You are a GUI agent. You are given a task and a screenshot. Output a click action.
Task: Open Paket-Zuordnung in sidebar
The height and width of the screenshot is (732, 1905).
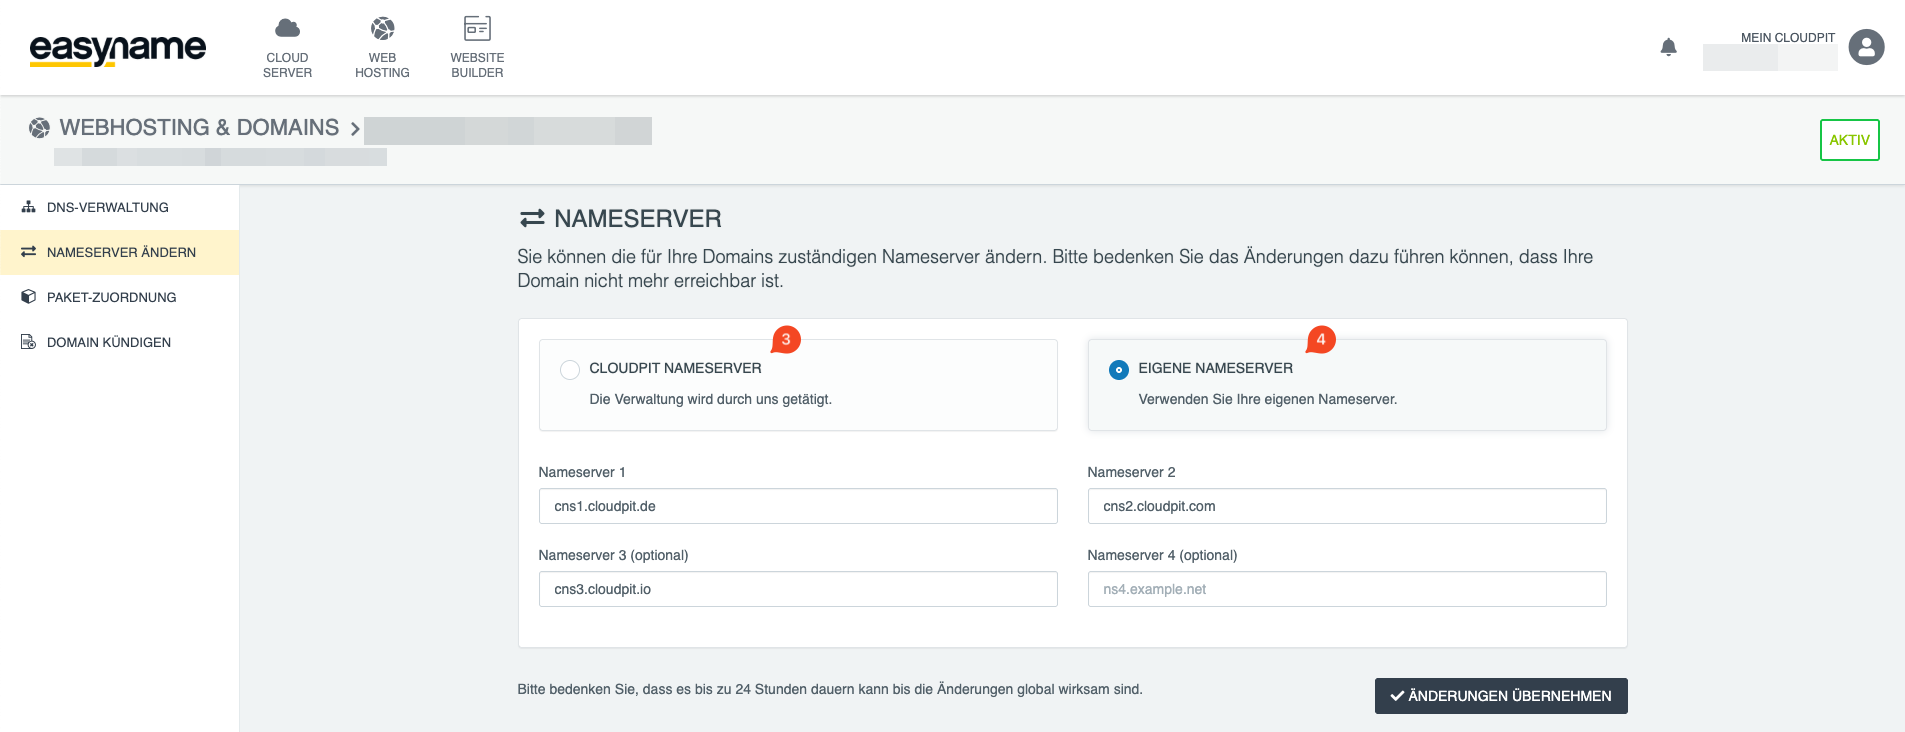[111, 297]
